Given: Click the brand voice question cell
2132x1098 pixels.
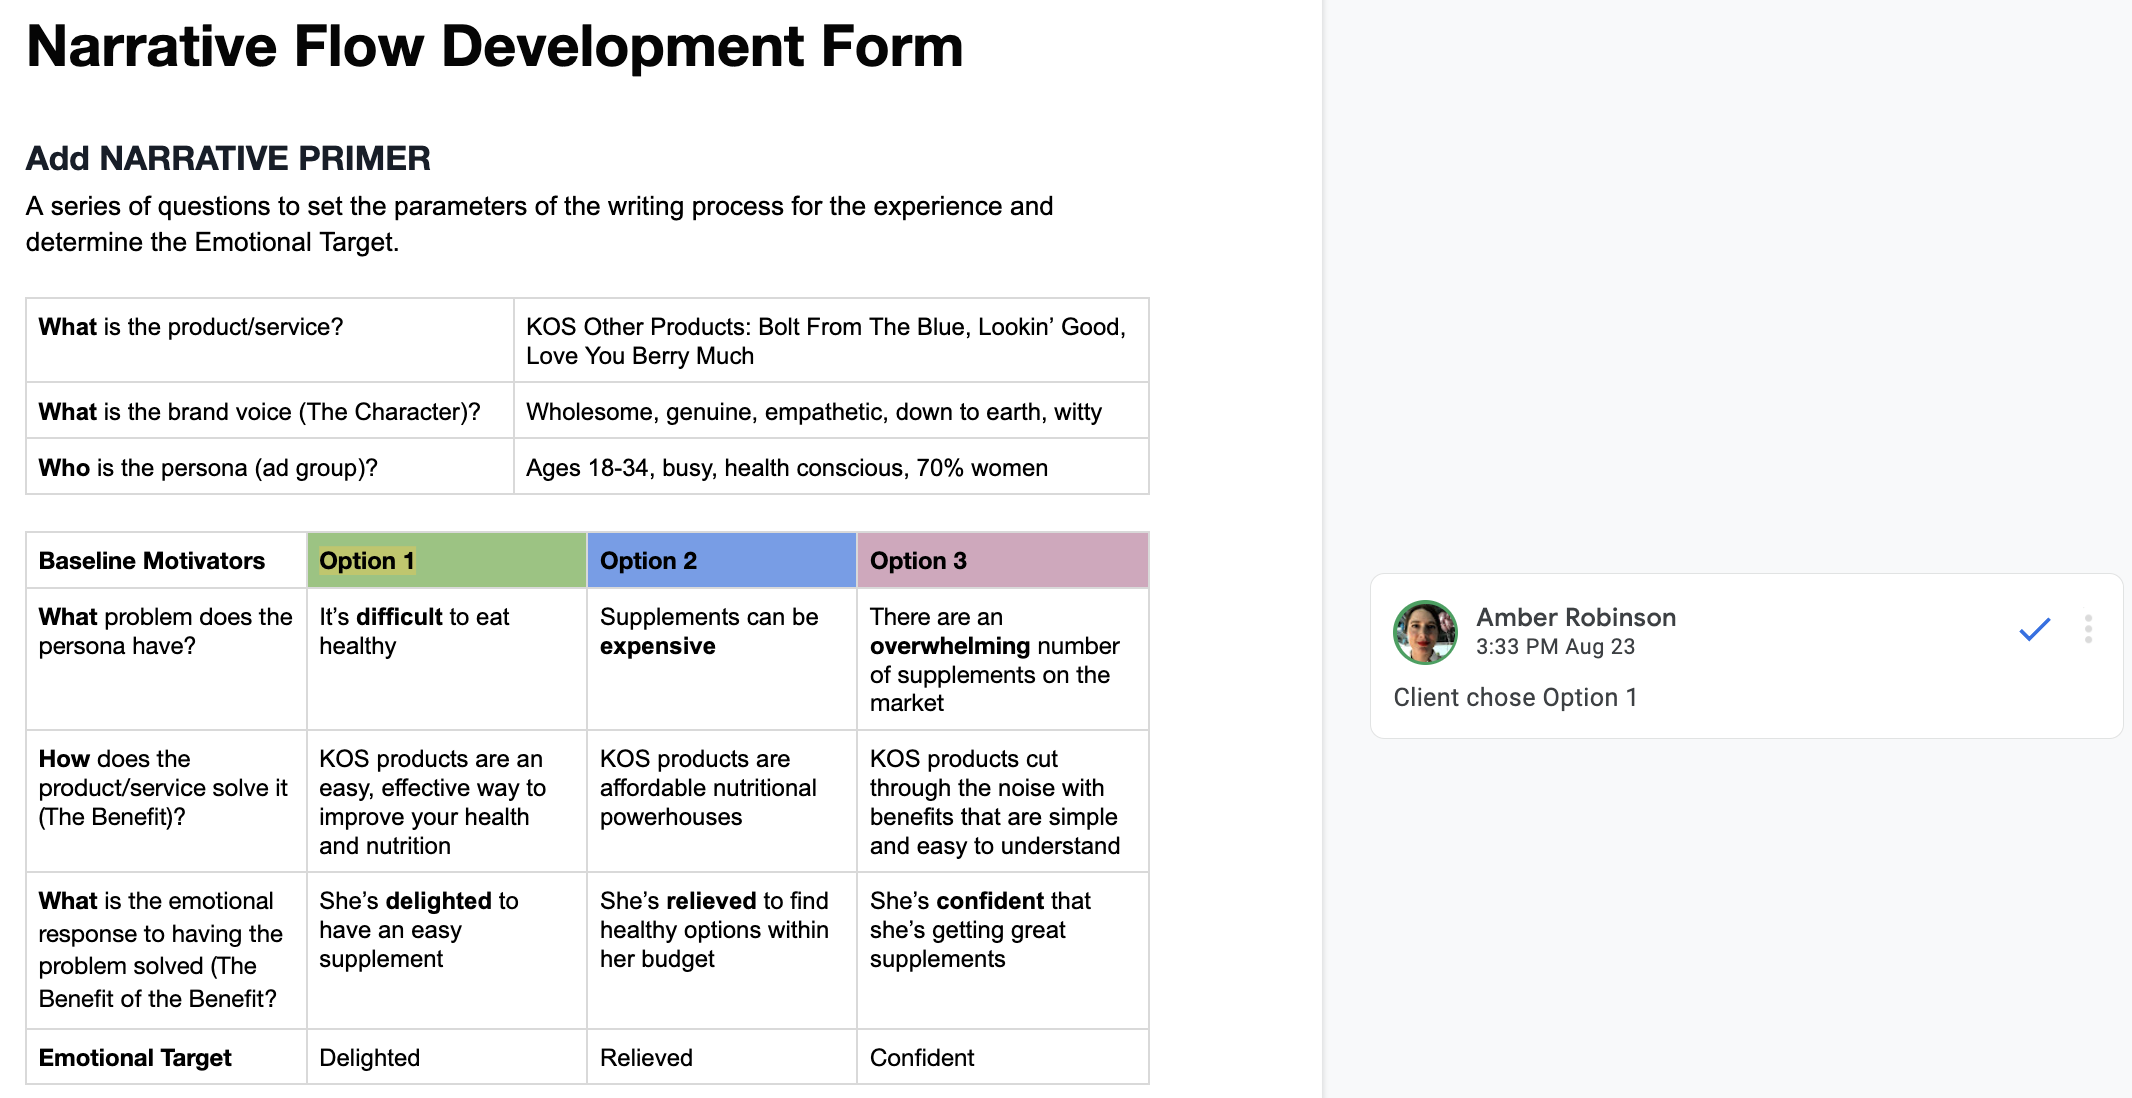Looking at the screenshot, I should (269, 411).
